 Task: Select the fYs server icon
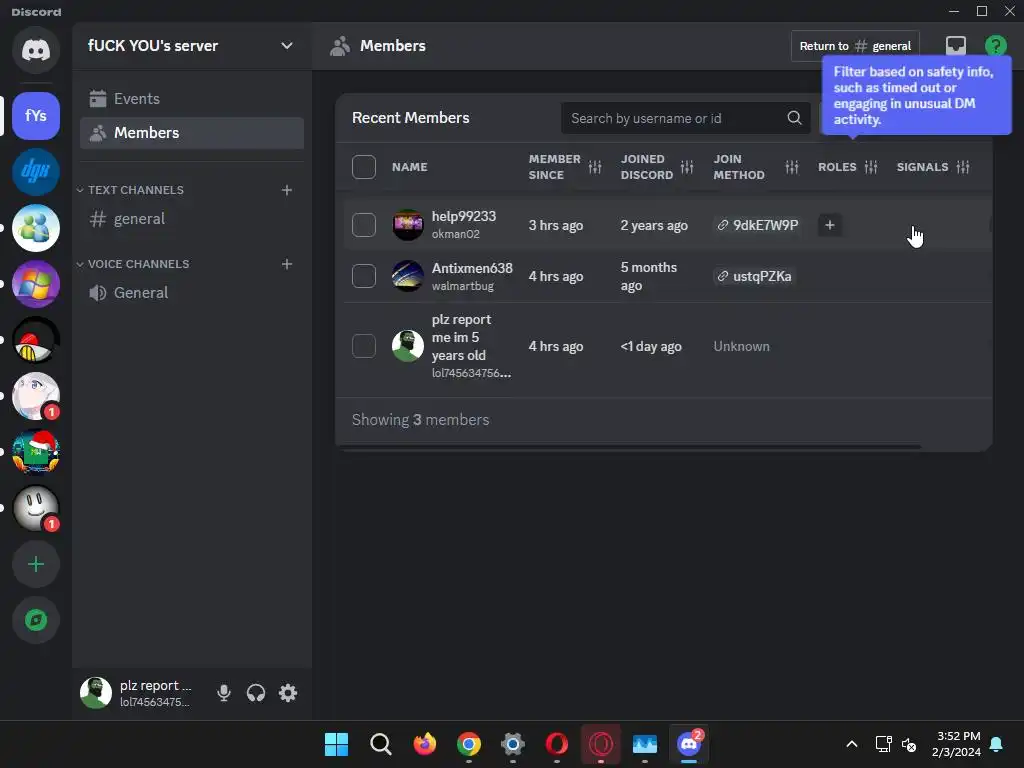pos(36,116)
